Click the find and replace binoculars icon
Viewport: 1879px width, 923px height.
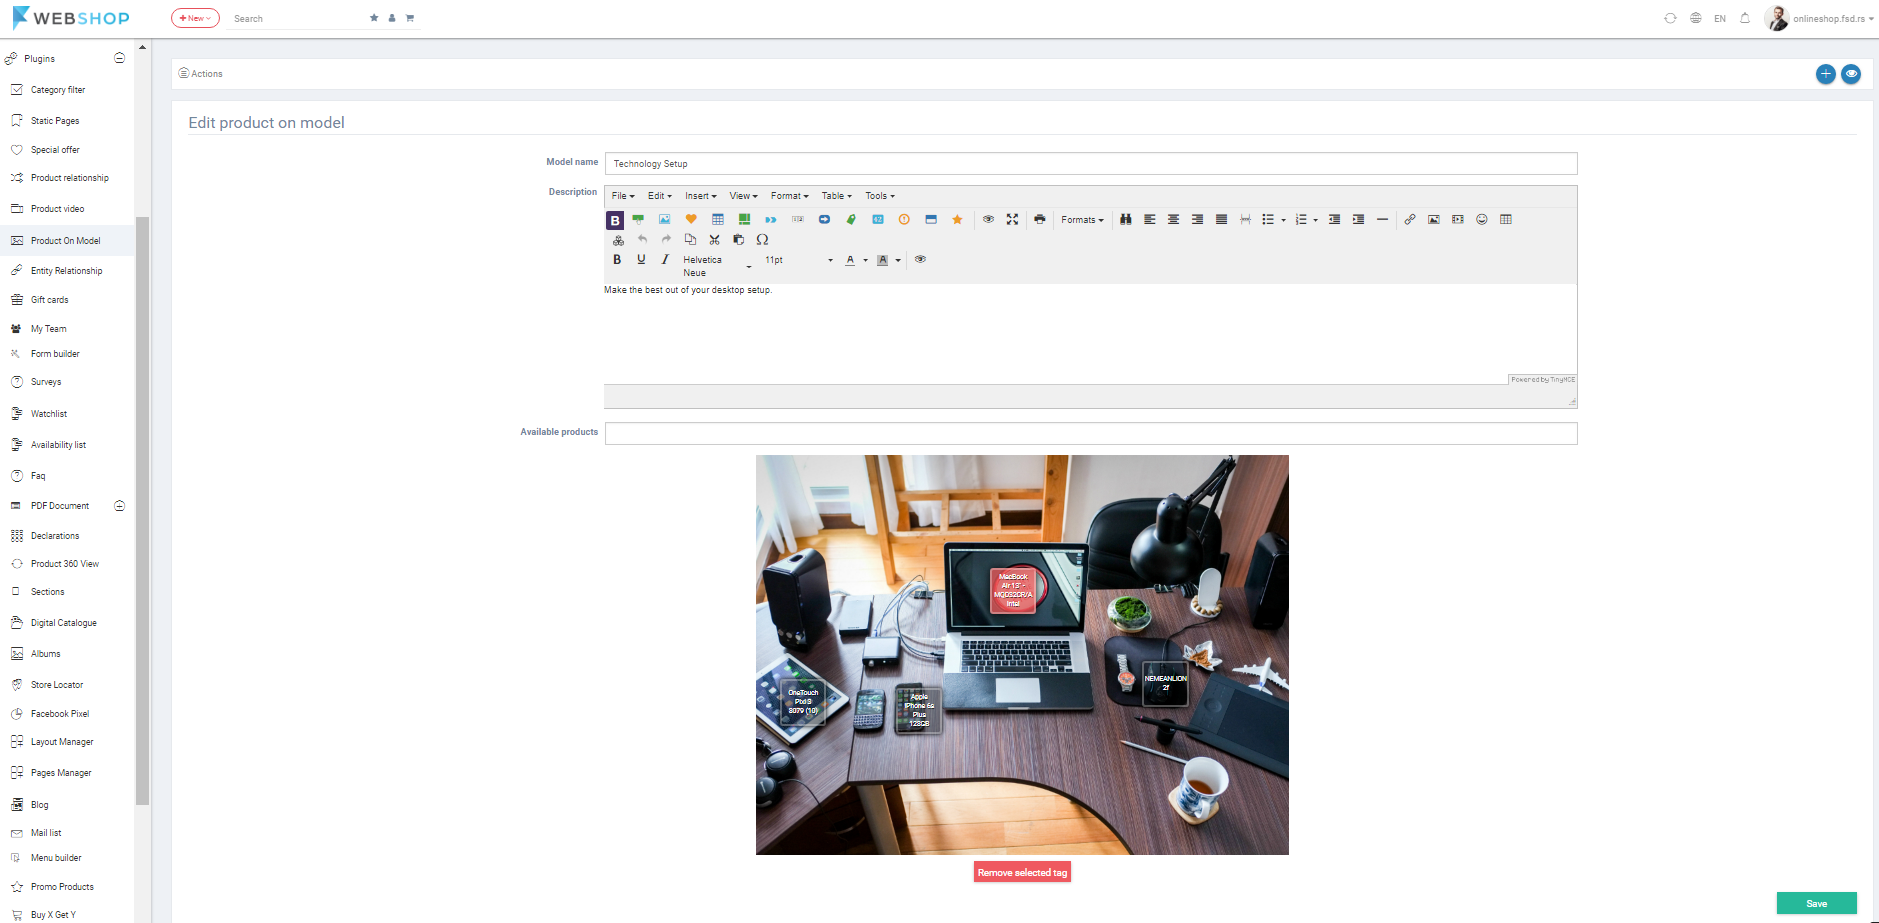coord(1126,219)
